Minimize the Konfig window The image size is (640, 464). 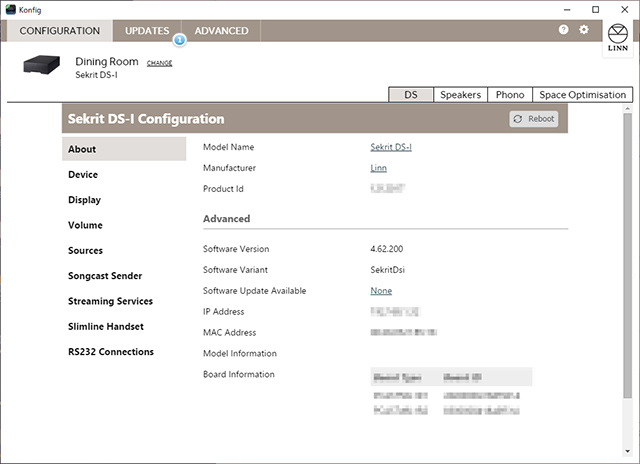[x=567, y=9]
